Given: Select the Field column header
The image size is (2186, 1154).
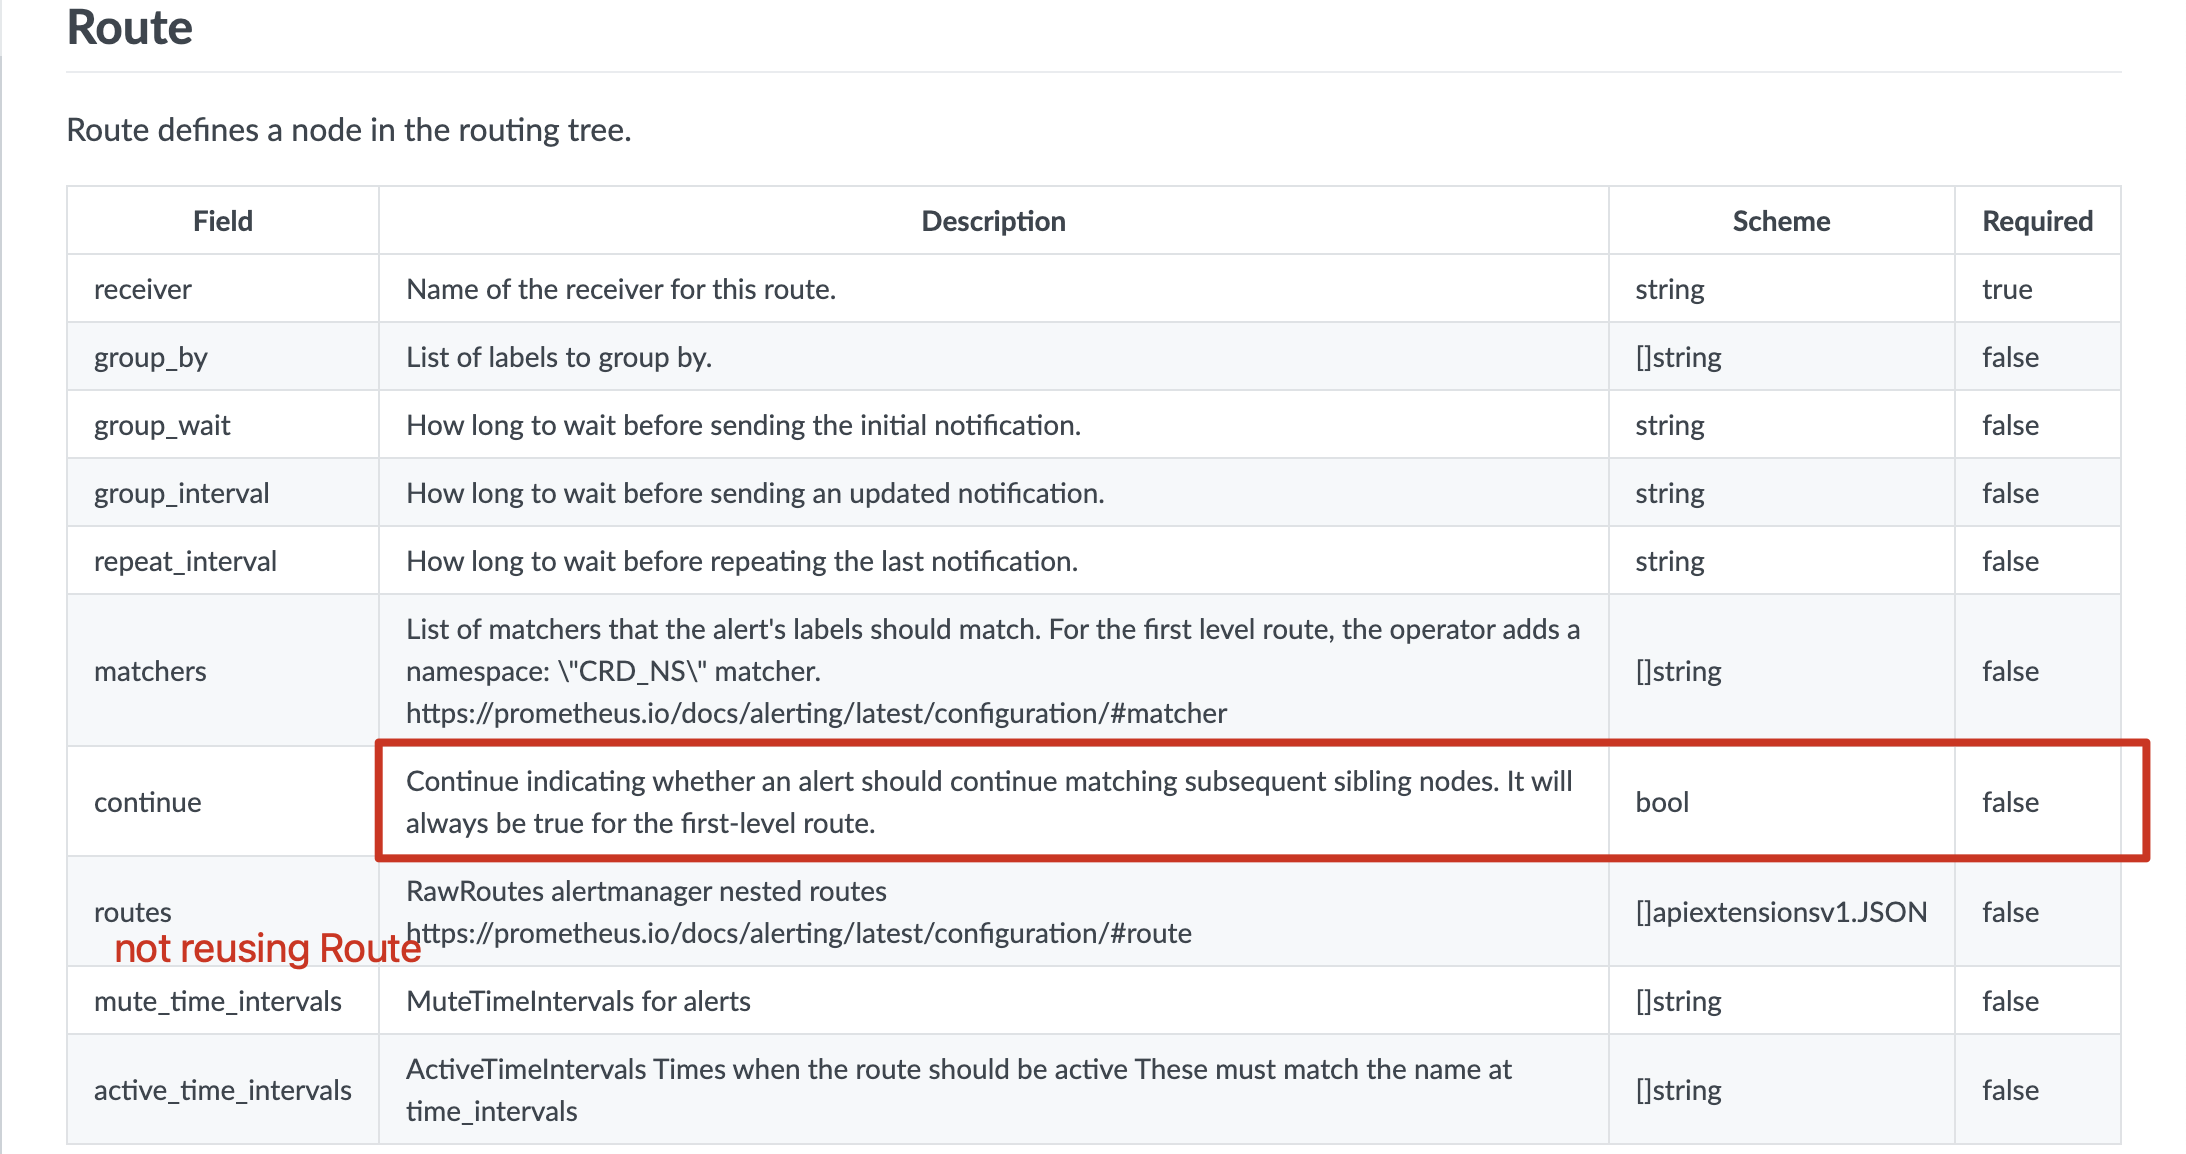Looking at the screenshot, I should (x=222, y=220).
